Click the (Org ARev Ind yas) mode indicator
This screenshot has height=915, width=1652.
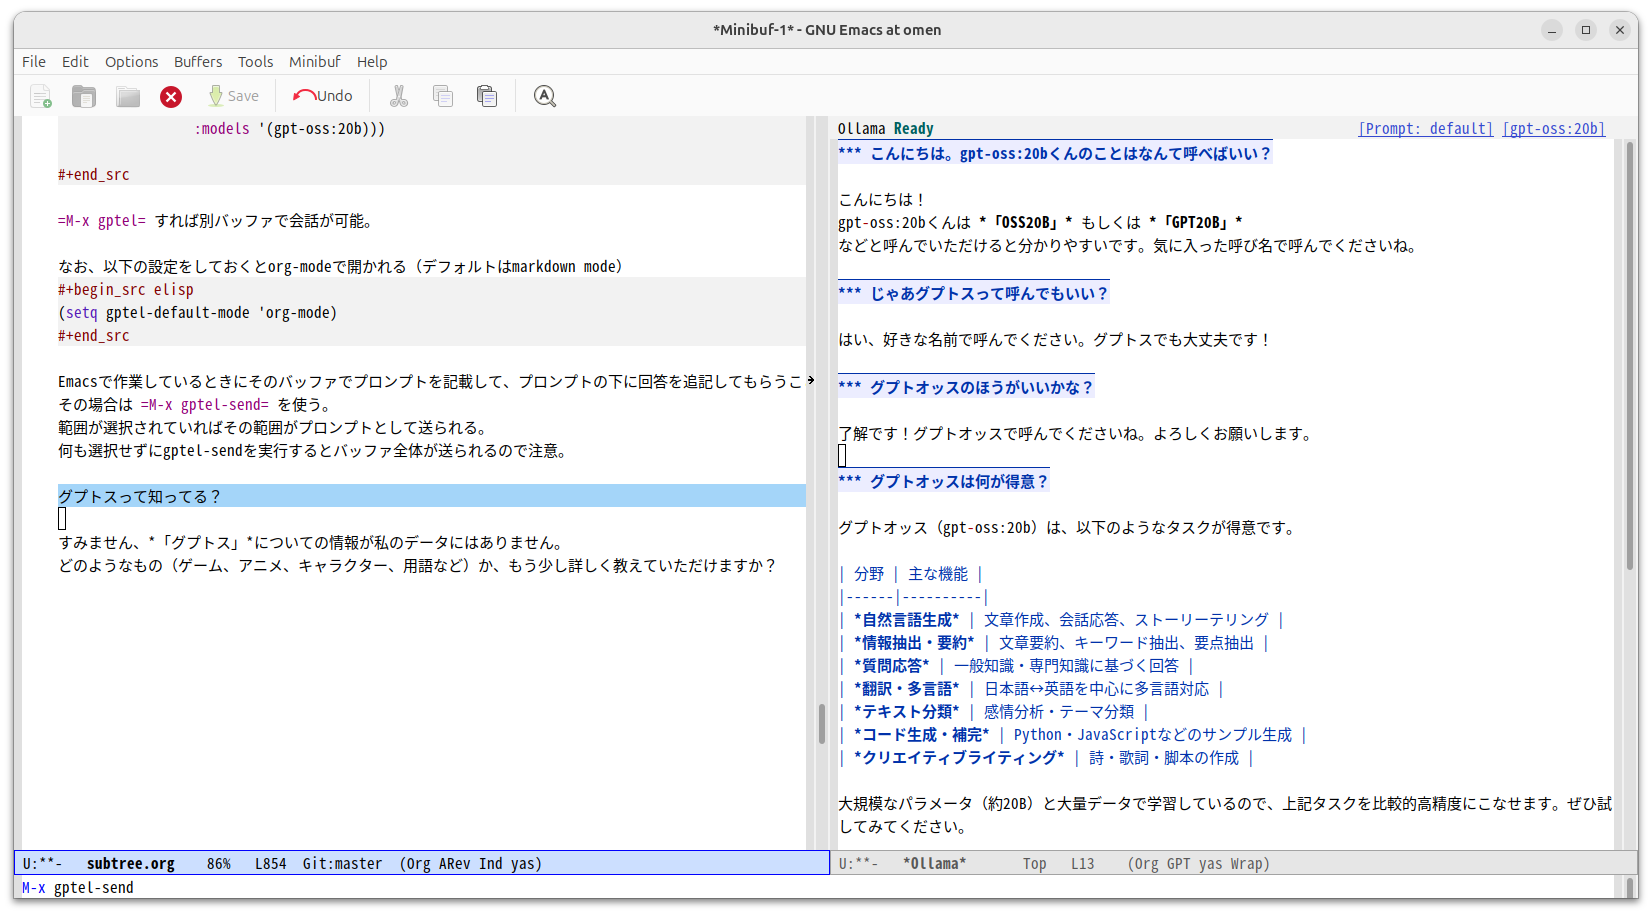[470, 864]
